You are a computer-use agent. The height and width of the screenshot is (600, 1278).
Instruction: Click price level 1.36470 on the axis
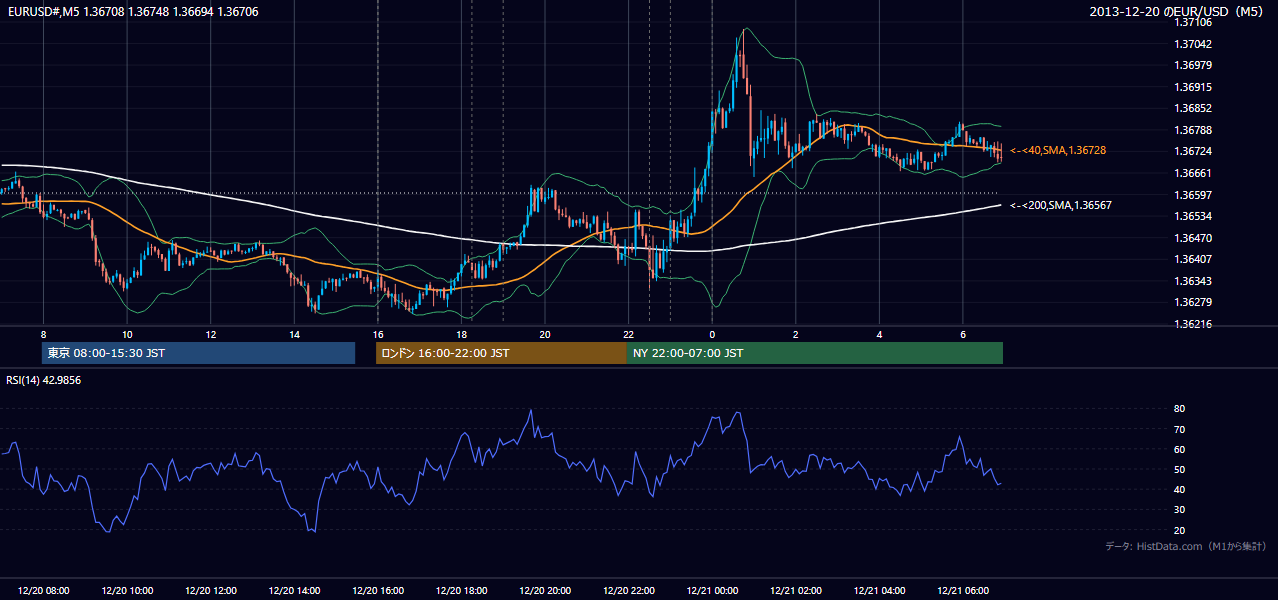(x=1195, y=238)
